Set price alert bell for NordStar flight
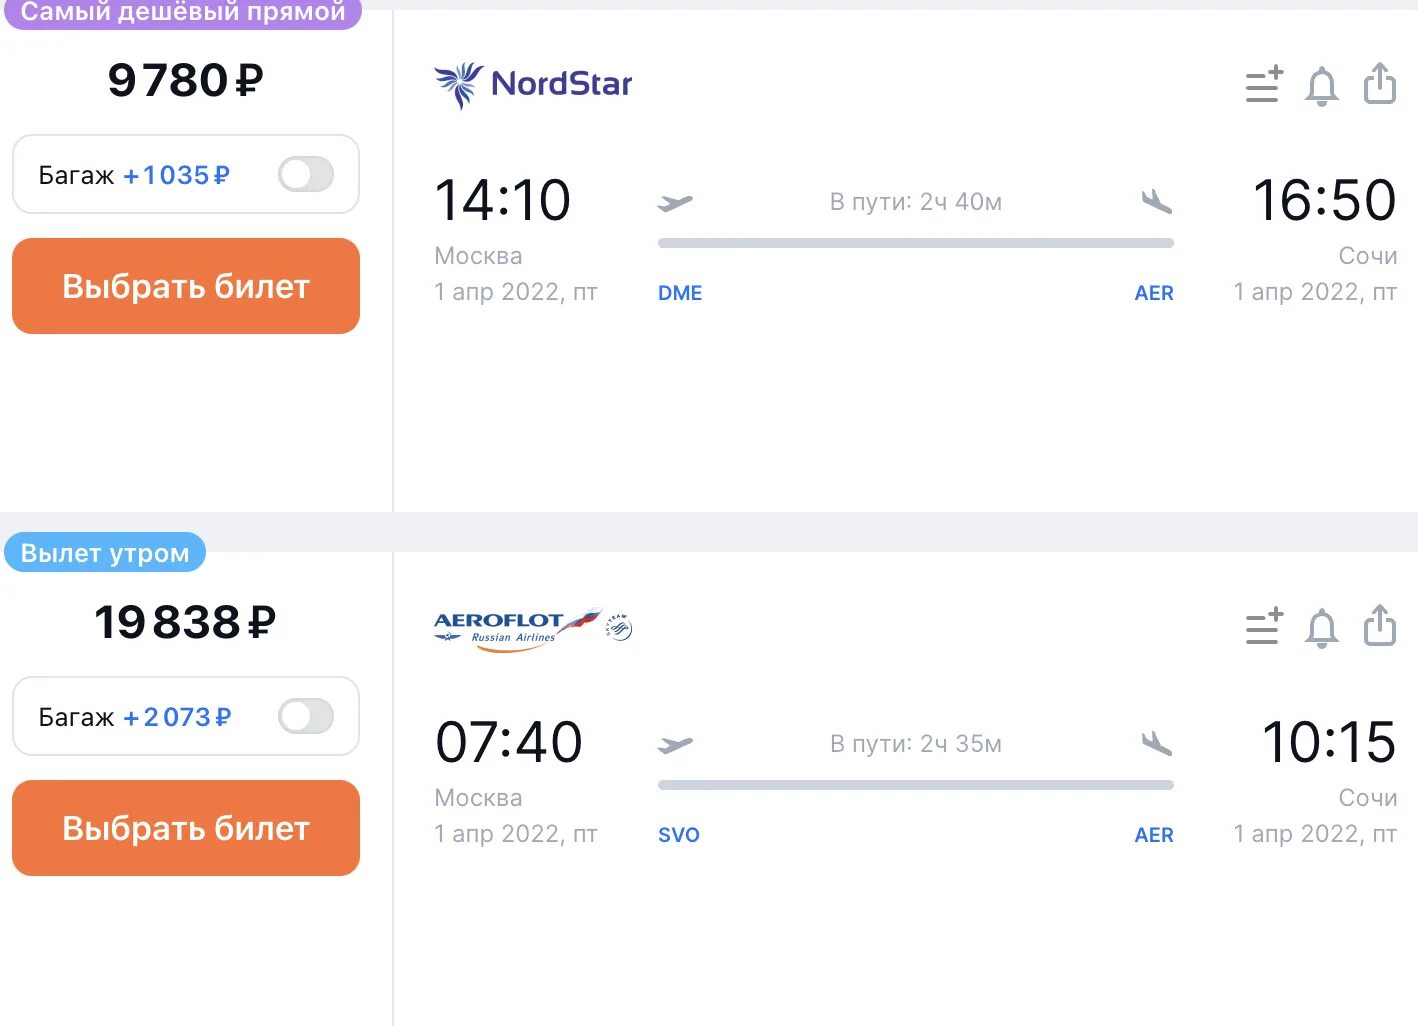 click(1322, 86)
